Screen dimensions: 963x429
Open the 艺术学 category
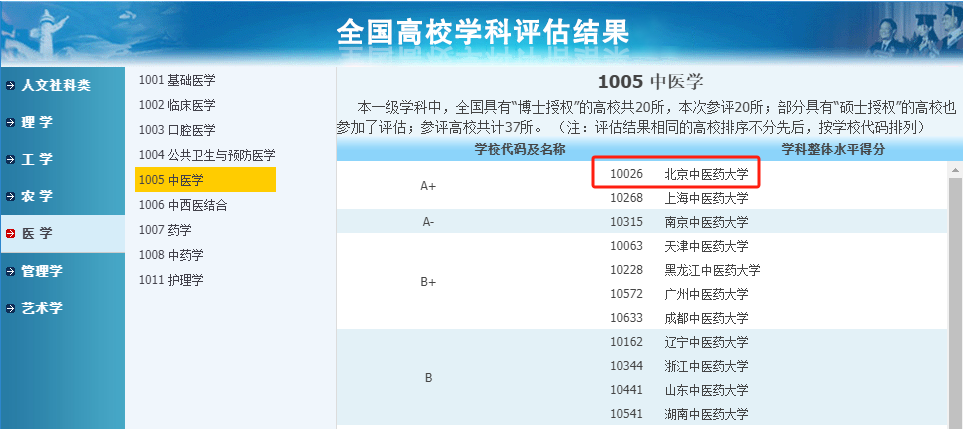point(42,308)
